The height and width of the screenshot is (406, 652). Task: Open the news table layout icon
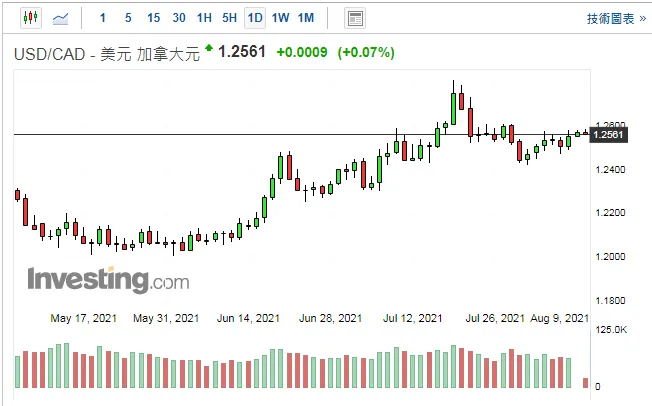(x=355, y=18)
